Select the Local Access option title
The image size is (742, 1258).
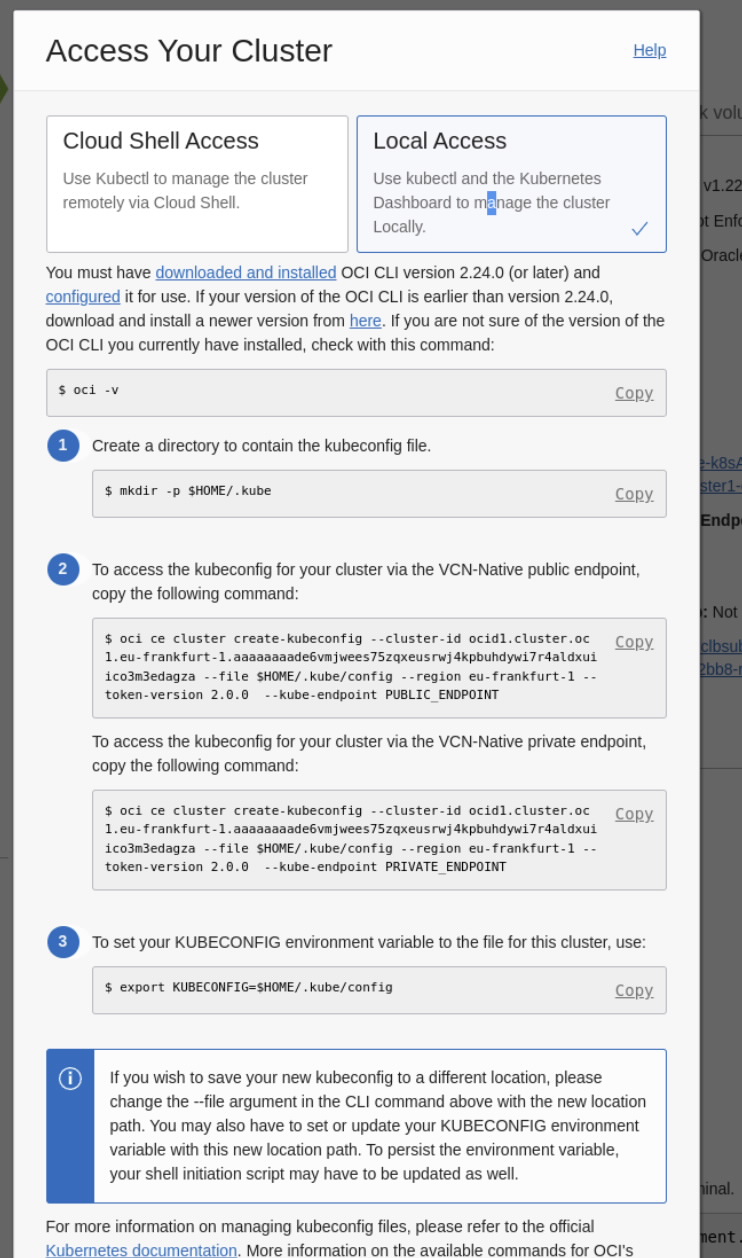(x=440, y=141)
